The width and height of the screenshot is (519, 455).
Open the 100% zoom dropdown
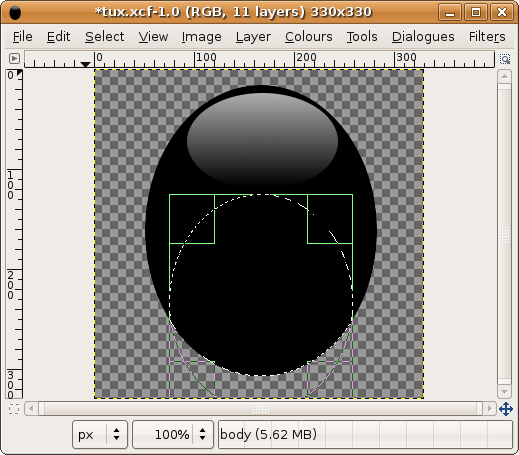(173, 434)
